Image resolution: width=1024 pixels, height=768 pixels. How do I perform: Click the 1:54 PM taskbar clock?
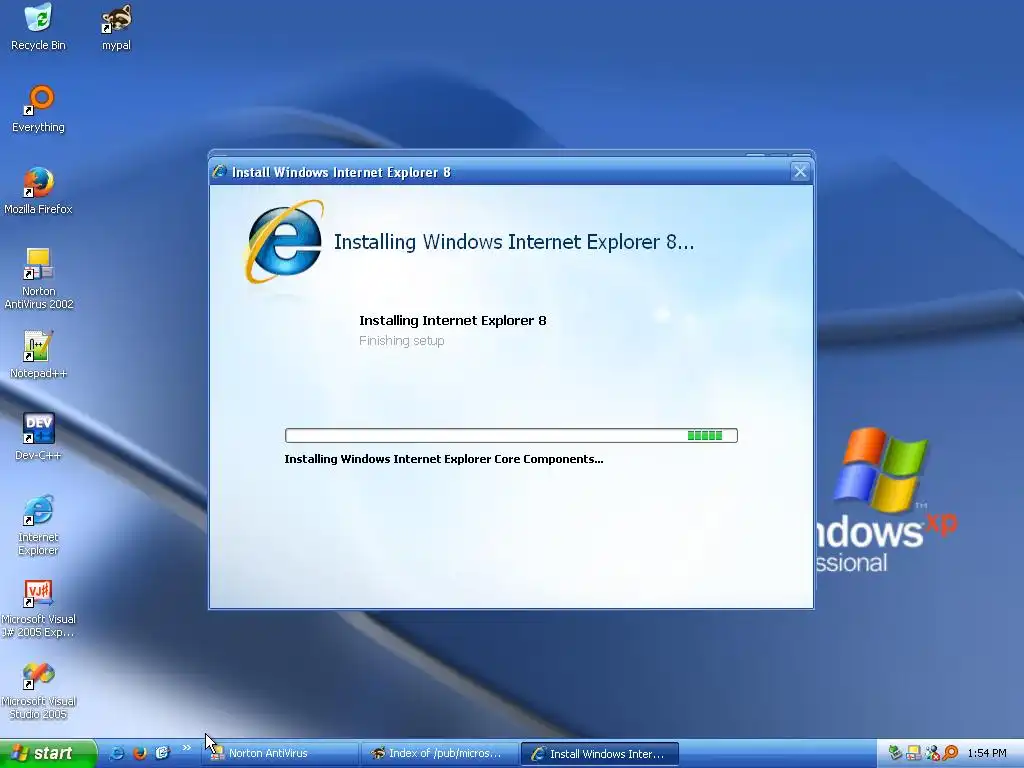point(987,754)
